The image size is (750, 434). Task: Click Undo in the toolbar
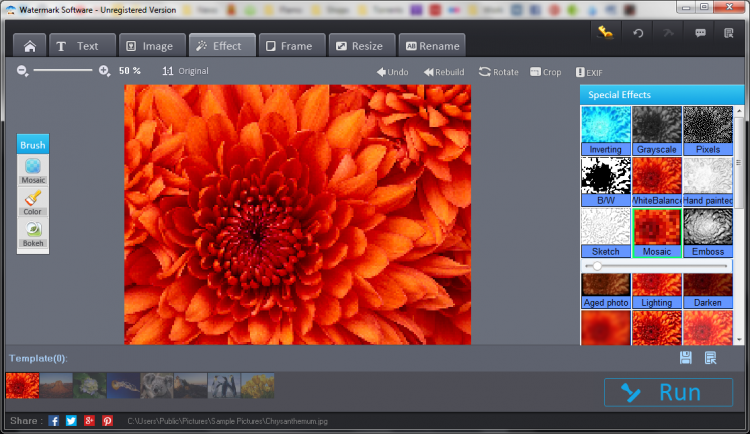click(392, 72)
